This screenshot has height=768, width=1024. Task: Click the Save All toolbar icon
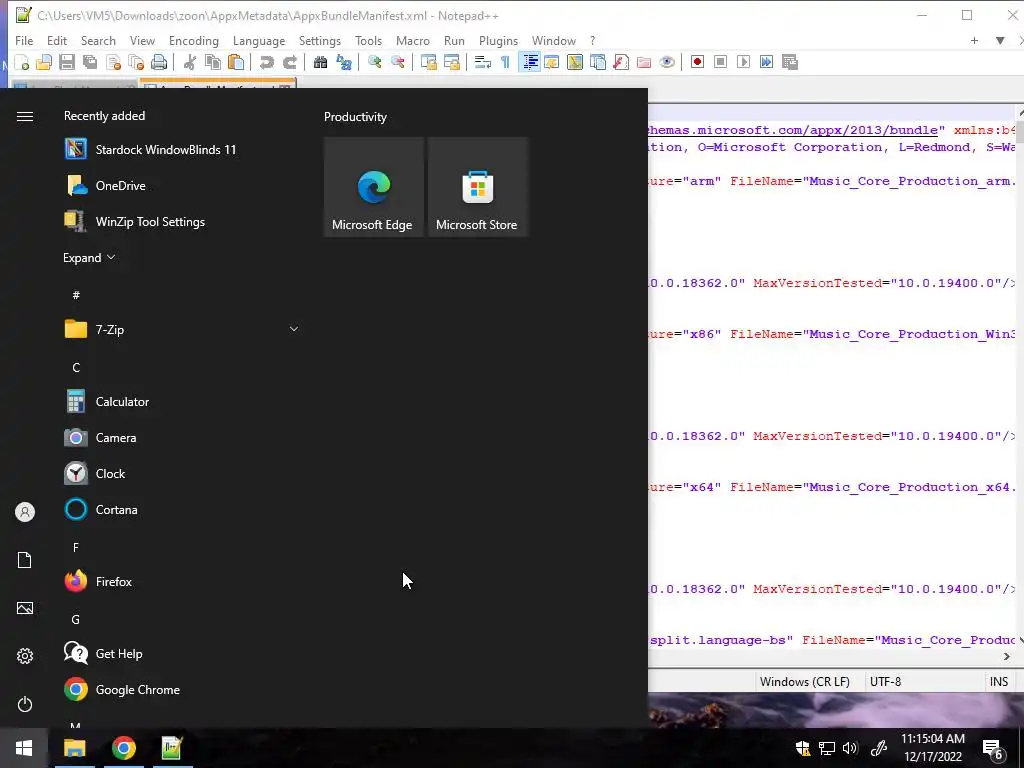pyautogui.click(x=90, y=62)
